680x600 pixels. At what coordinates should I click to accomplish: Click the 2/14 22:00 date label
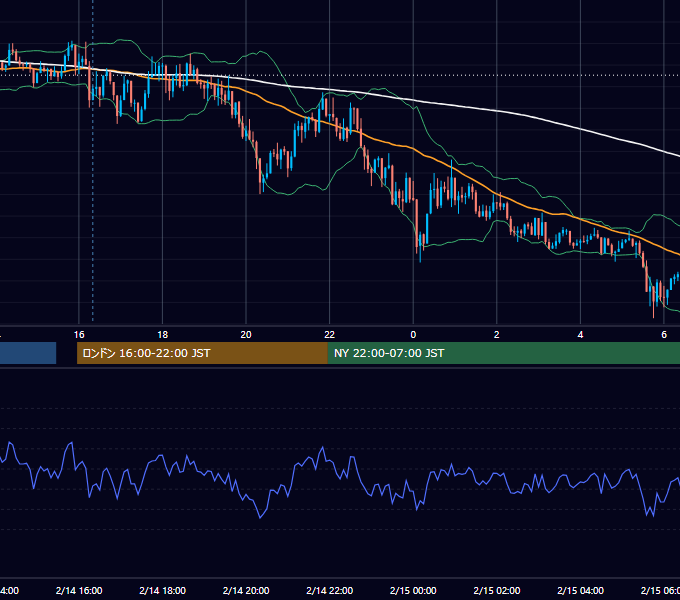pos(330,590)
